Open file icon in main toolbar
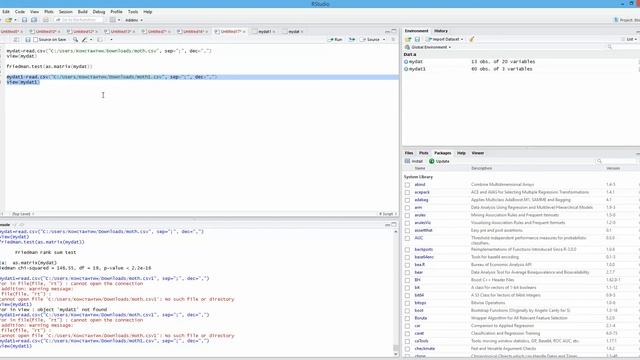640x360 pixels. tap(9, 20)
